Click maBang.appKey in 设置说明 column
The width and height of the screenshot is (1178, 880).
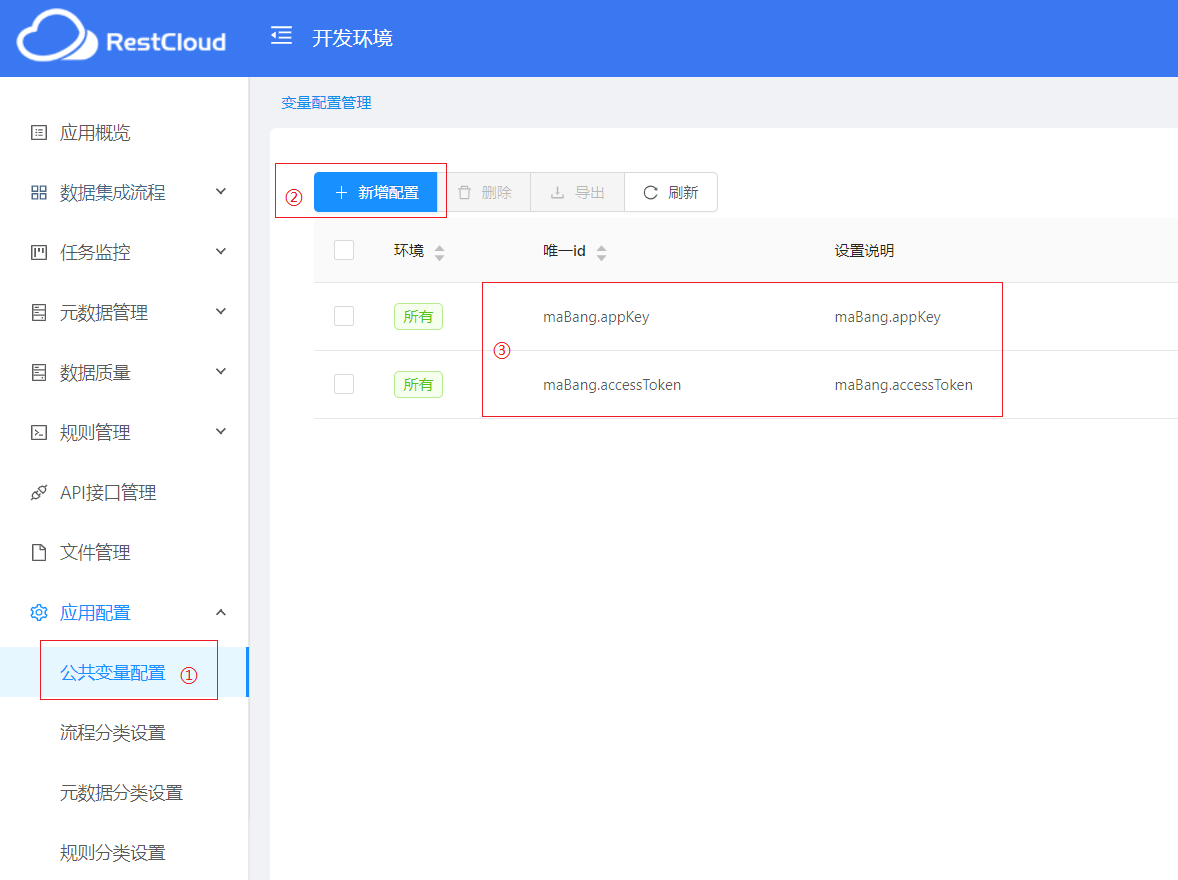tap(888, 316)
